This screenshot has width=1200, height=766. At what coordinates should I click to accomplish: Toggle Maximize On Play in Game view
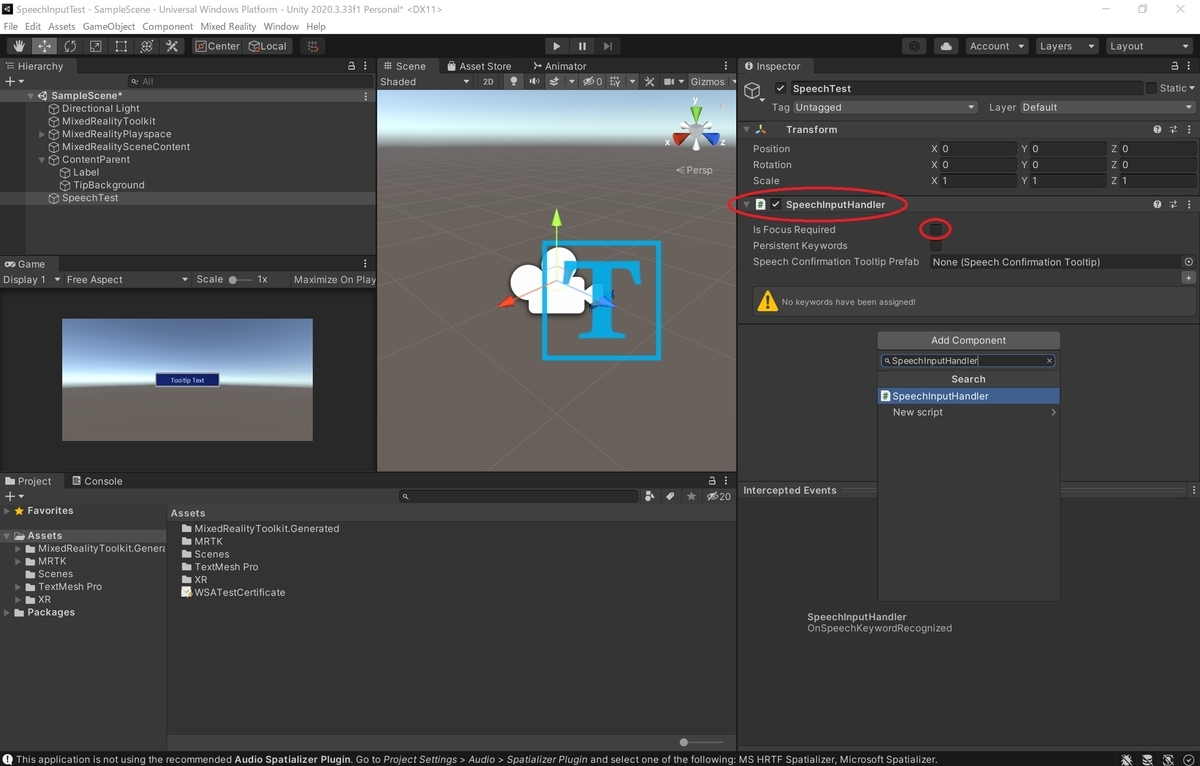(335, 280)
